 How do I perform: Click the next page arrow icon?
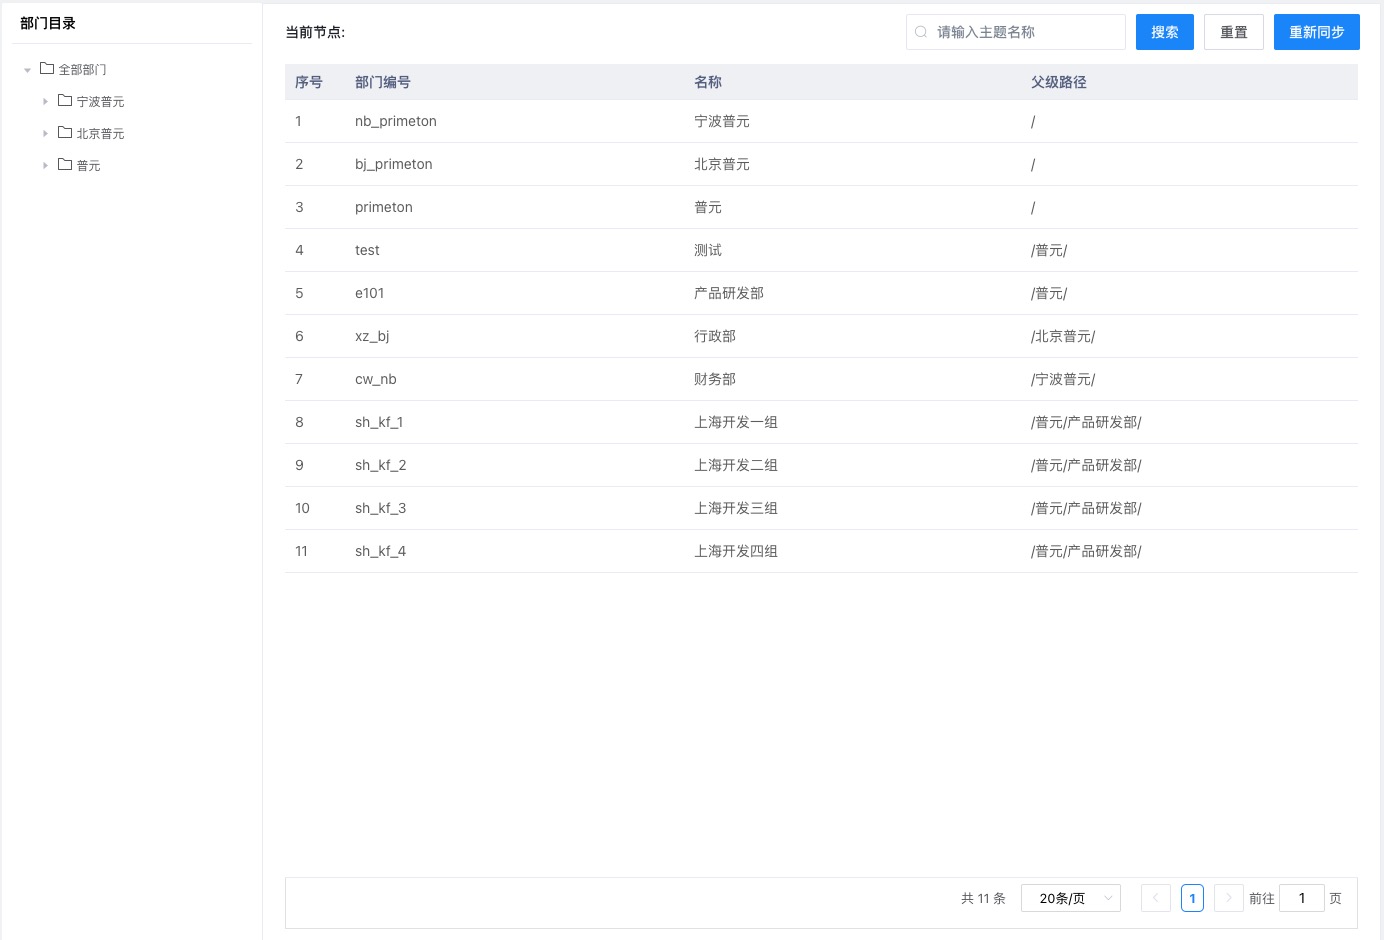point(1228,898)
